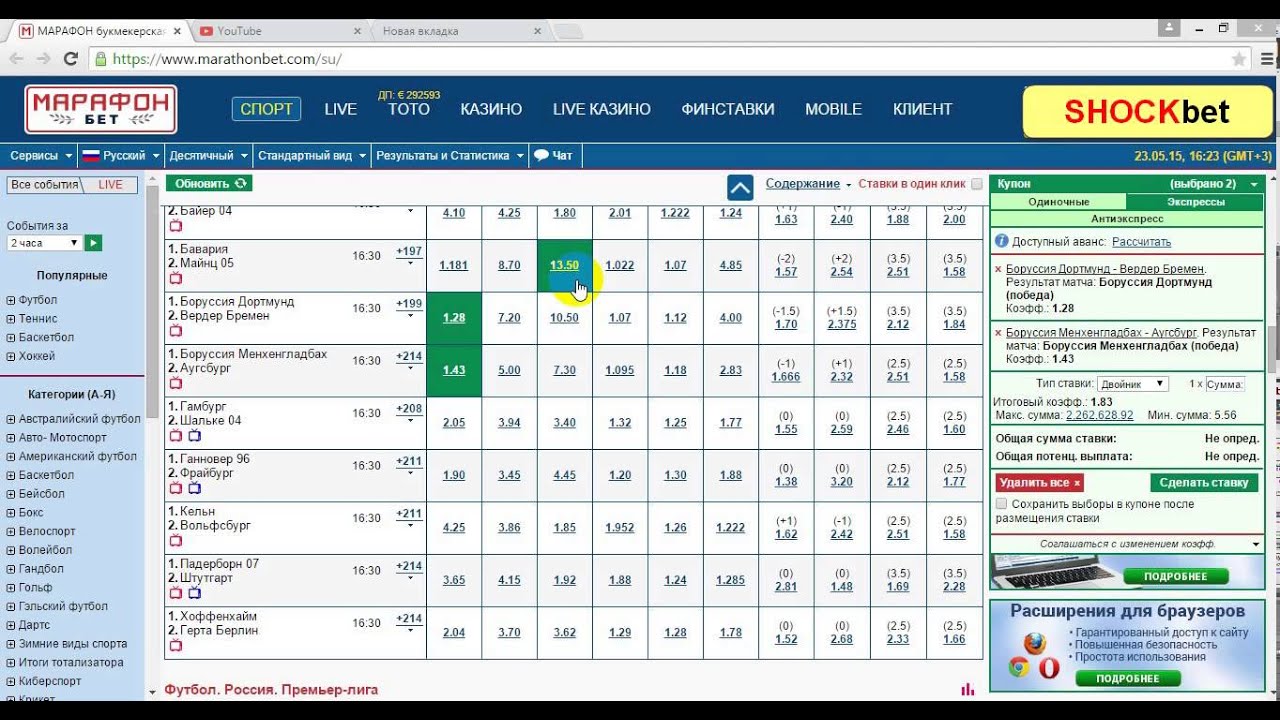The width and height of the screenshot is (1280, 720).
Task: Click the TV icon under Боруссия Менхенгладбах match
Action: (175, 383)
